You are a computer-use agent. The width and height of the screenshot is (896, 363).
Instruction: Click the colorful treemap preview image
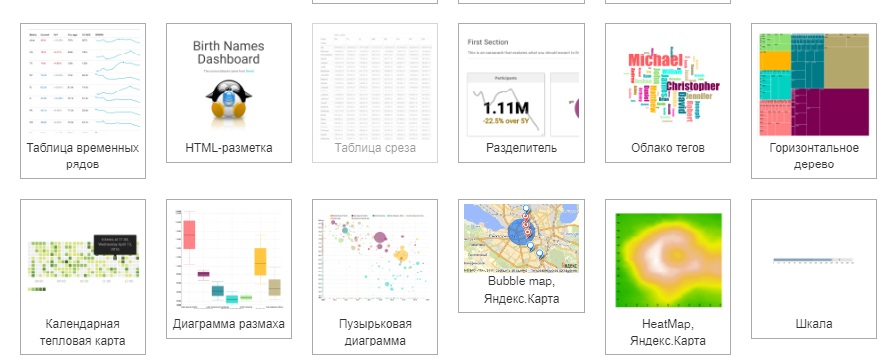click(814, 85)
